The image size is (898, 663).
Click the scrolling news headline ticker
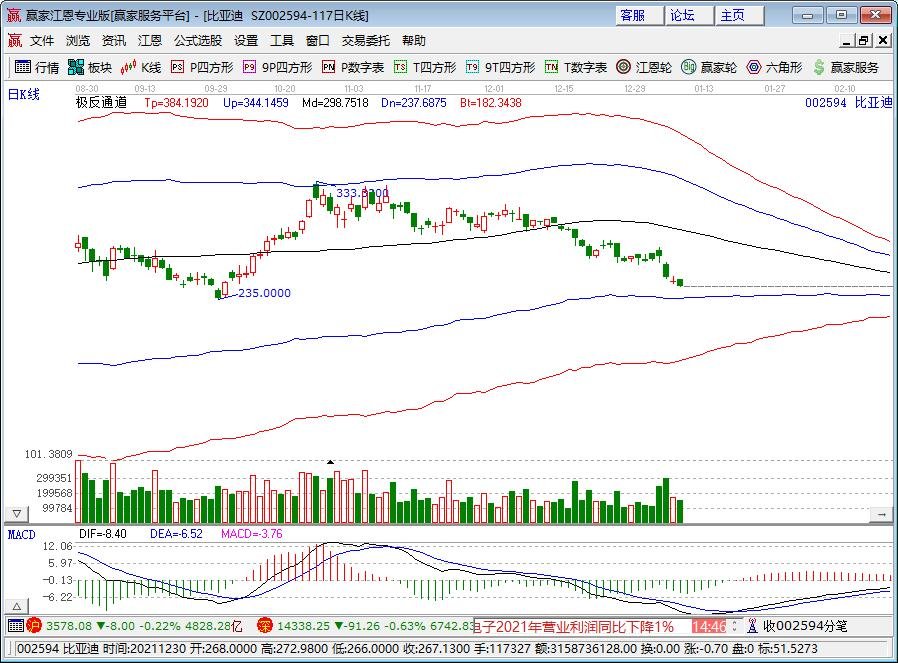click(574, 626)
